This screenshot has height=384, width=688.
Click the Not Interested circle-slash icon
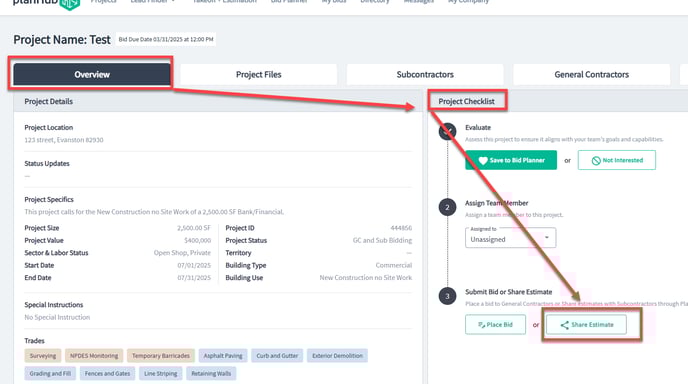click(x=596, y=161)
